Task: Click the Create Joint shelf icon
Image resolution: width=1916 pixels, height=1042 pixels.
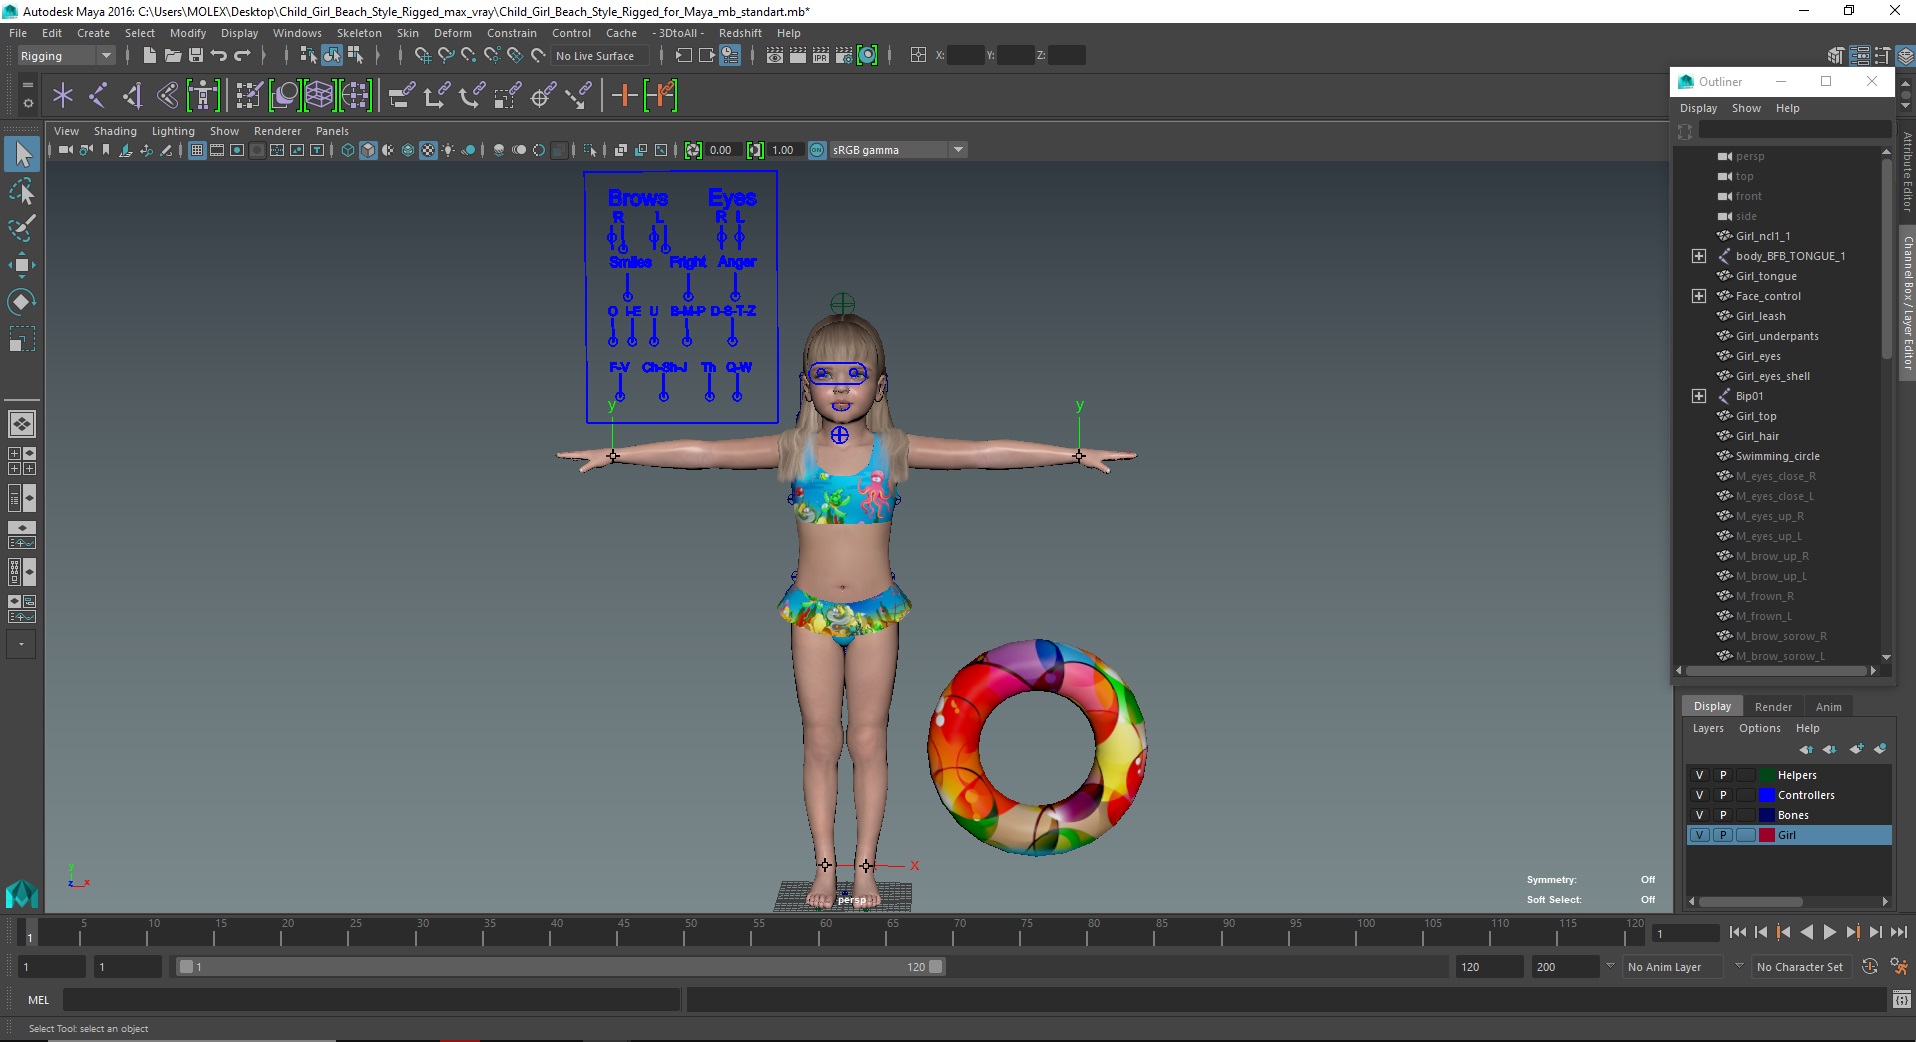Action: click(98, 96)
